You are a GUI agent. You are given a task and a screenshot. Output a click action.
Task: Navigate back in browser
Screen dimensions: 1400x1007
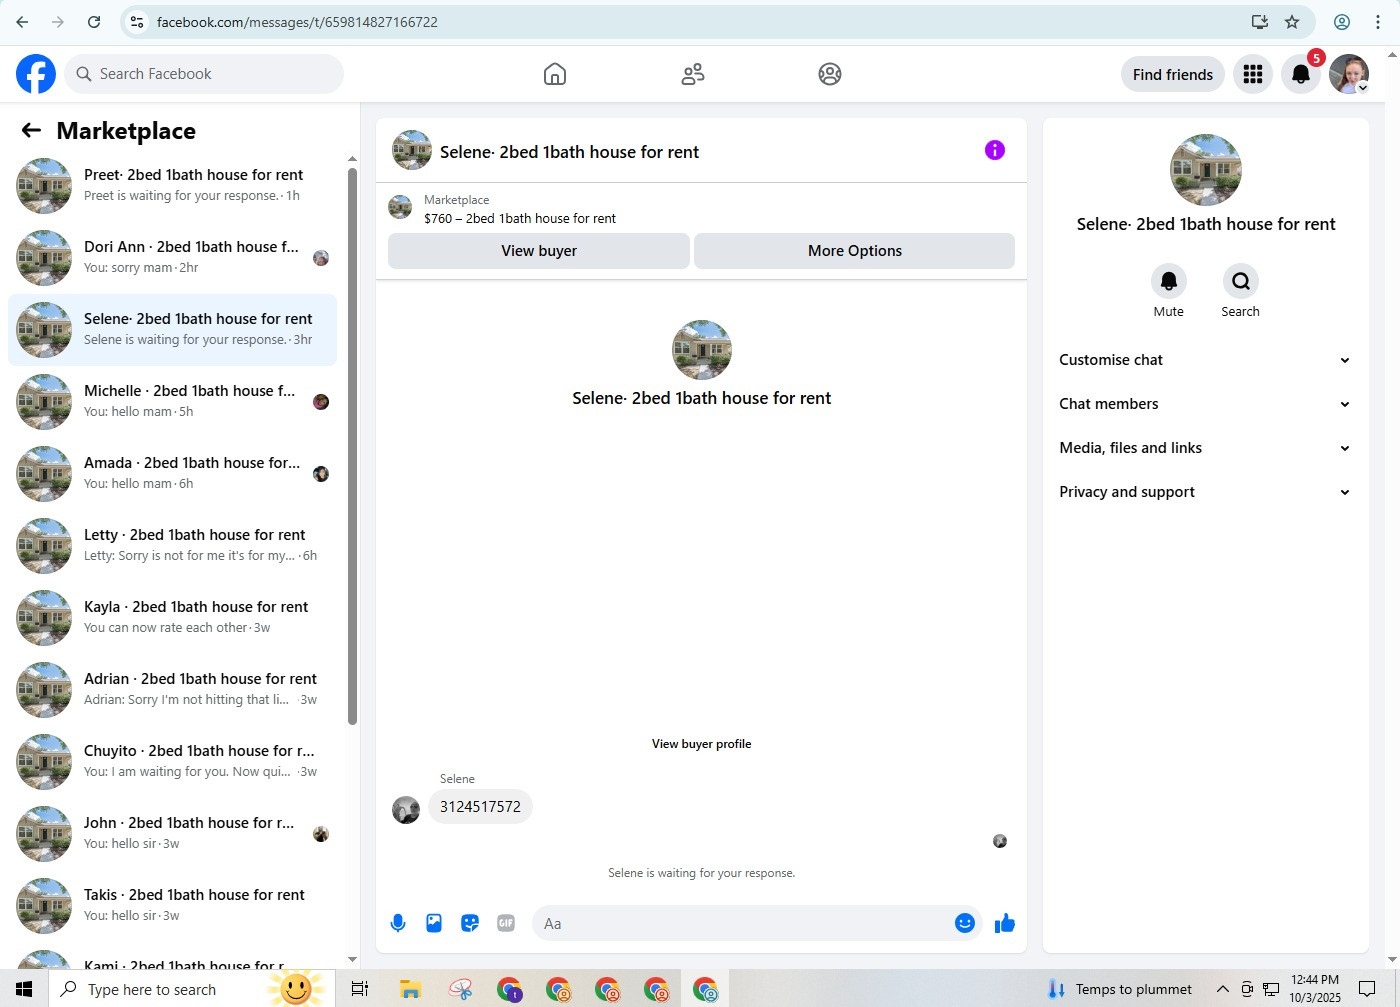click(x=22, y=22)
